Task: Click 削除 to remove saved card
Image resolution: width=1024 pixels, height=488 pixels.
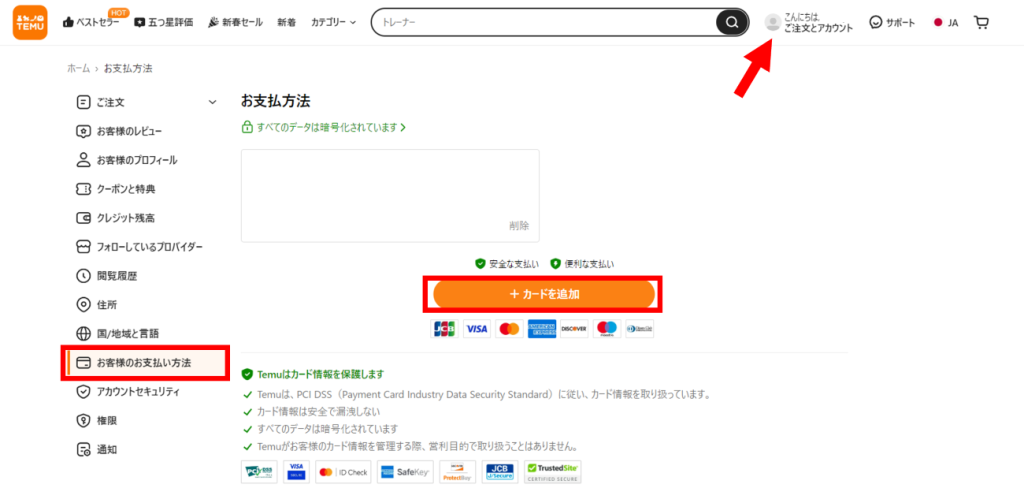Action: pyautogui.click(x=518, y=225)
